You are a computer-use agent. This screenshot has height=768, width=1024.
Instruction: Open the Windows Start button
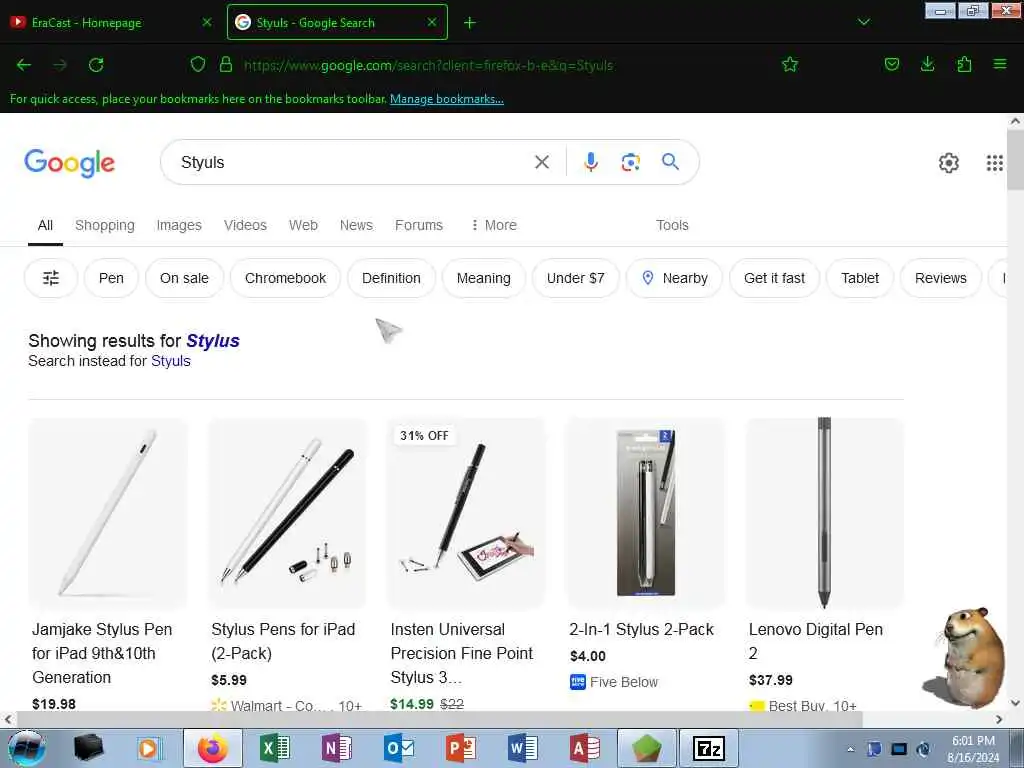[26, 748]
